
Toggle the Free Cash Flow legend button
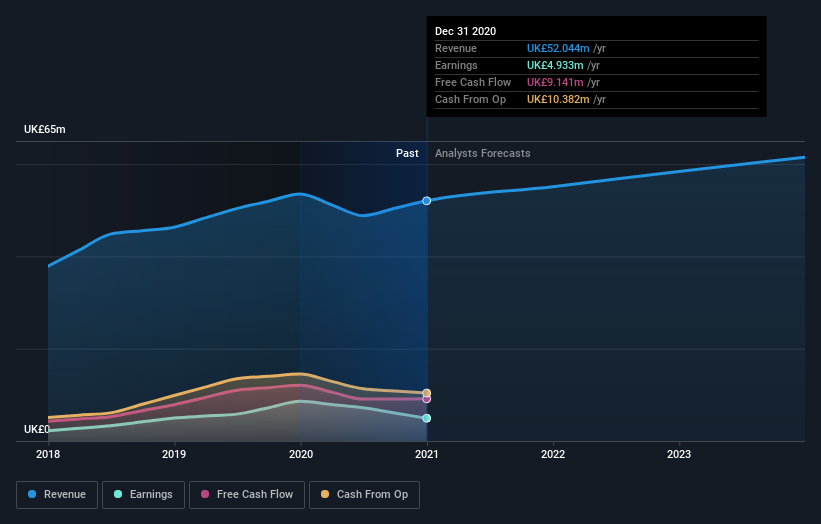coord(247,495)
